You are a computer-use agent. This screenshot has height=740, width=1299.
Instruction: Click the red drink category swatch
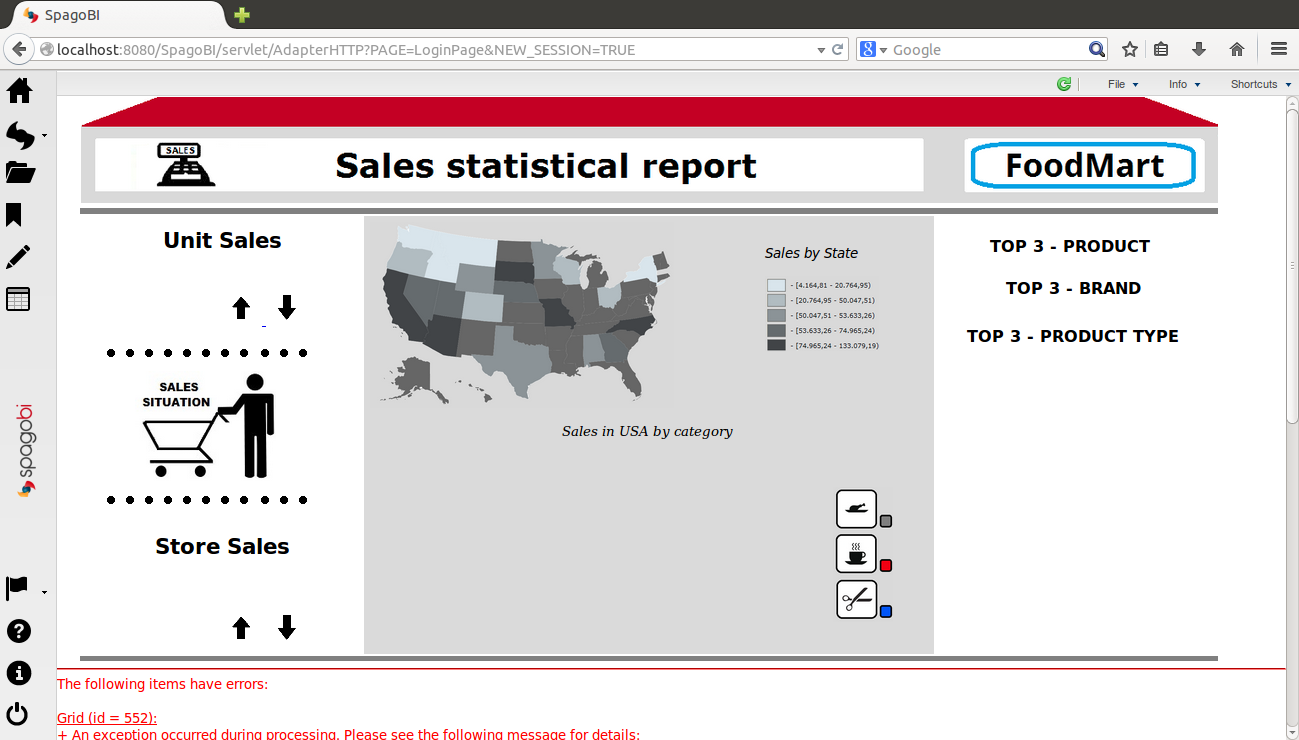click(886, 566)
